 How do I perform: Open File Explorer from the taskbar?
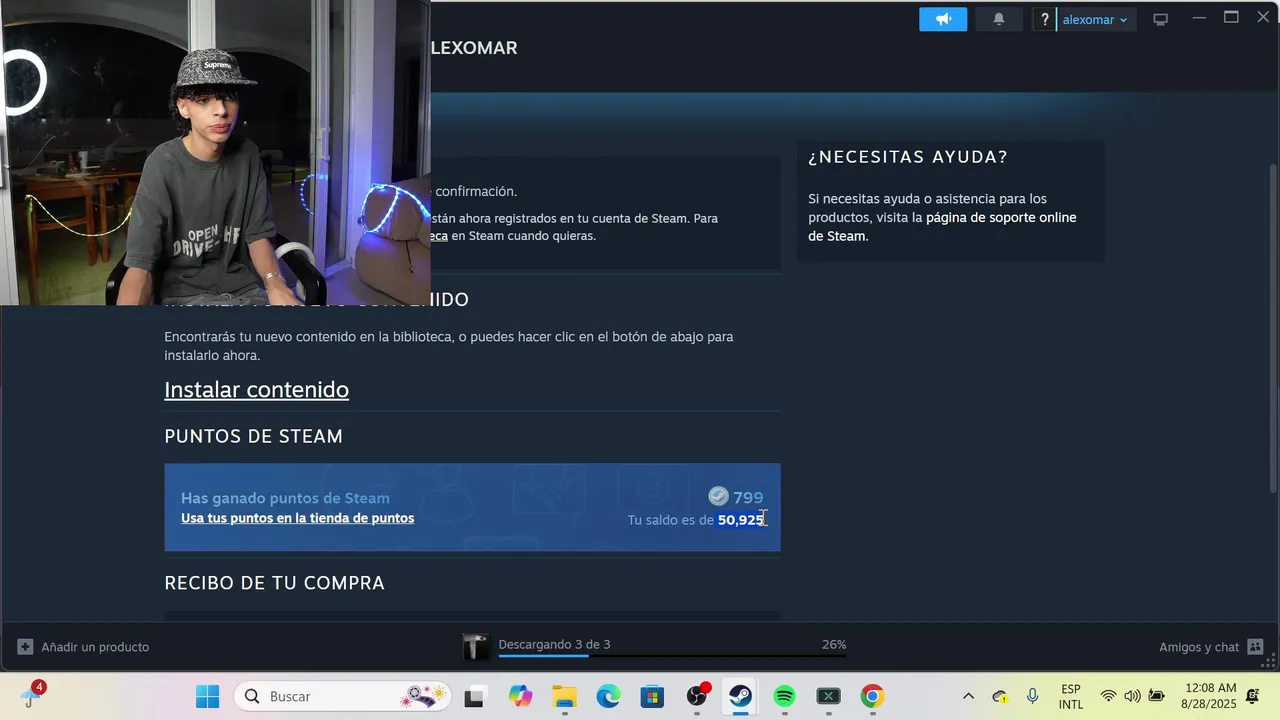[x=565, y=696]
